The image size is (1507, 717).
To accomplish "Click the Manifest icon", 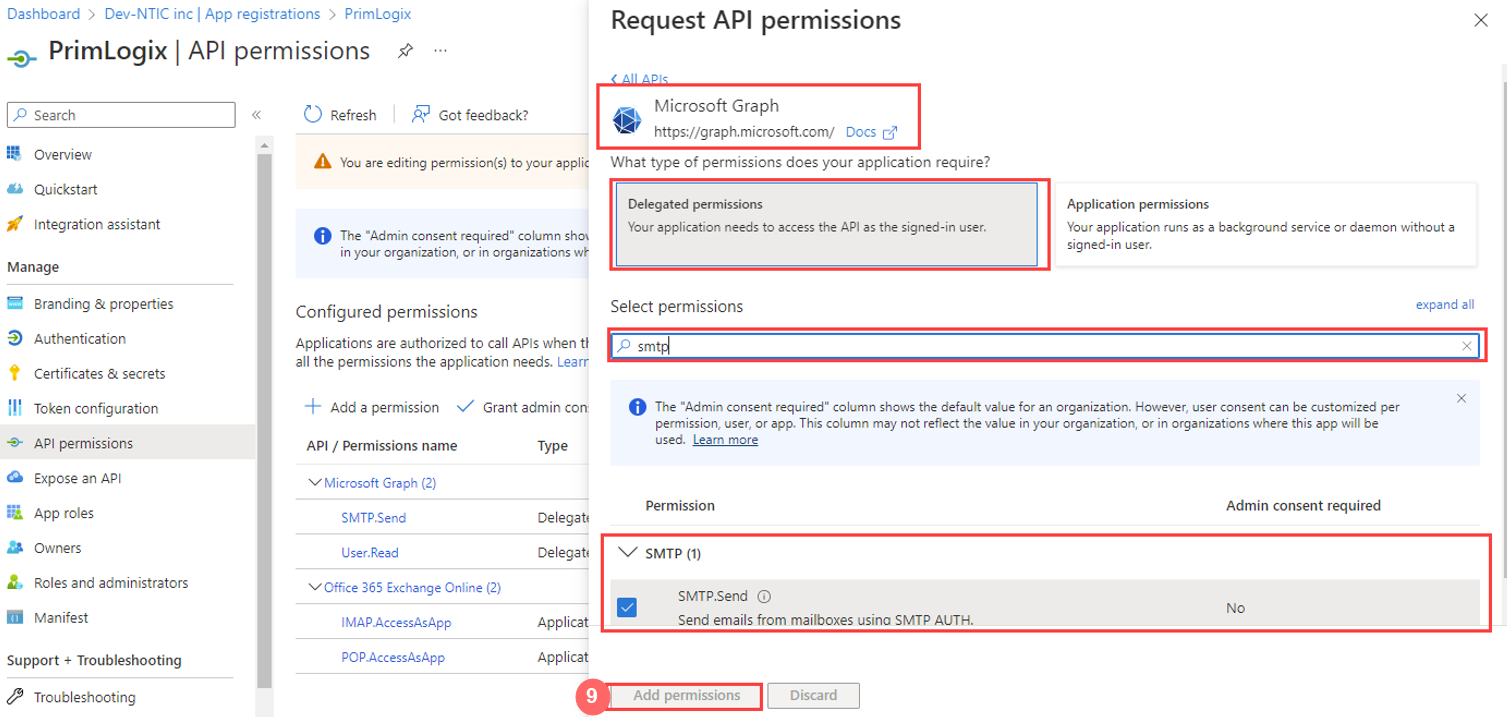I will click(x=15, y=617).
